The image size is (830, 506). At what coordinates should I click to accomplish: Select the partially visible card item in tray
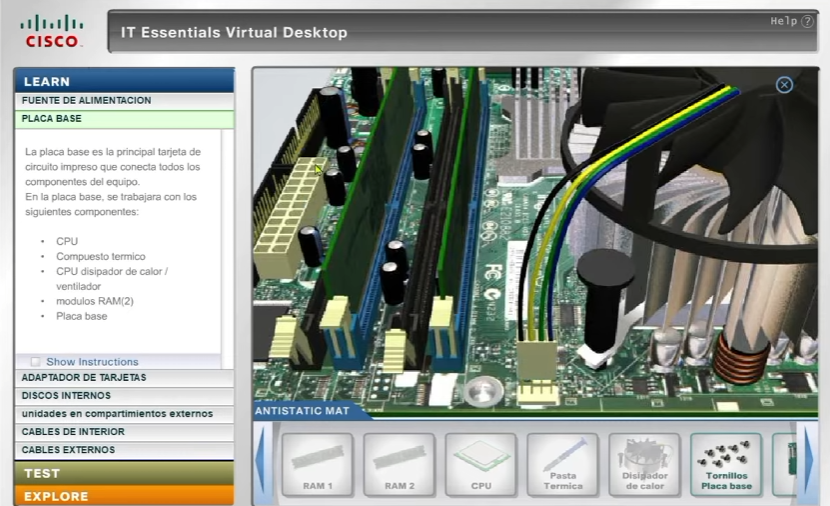(x=785, y=465)
